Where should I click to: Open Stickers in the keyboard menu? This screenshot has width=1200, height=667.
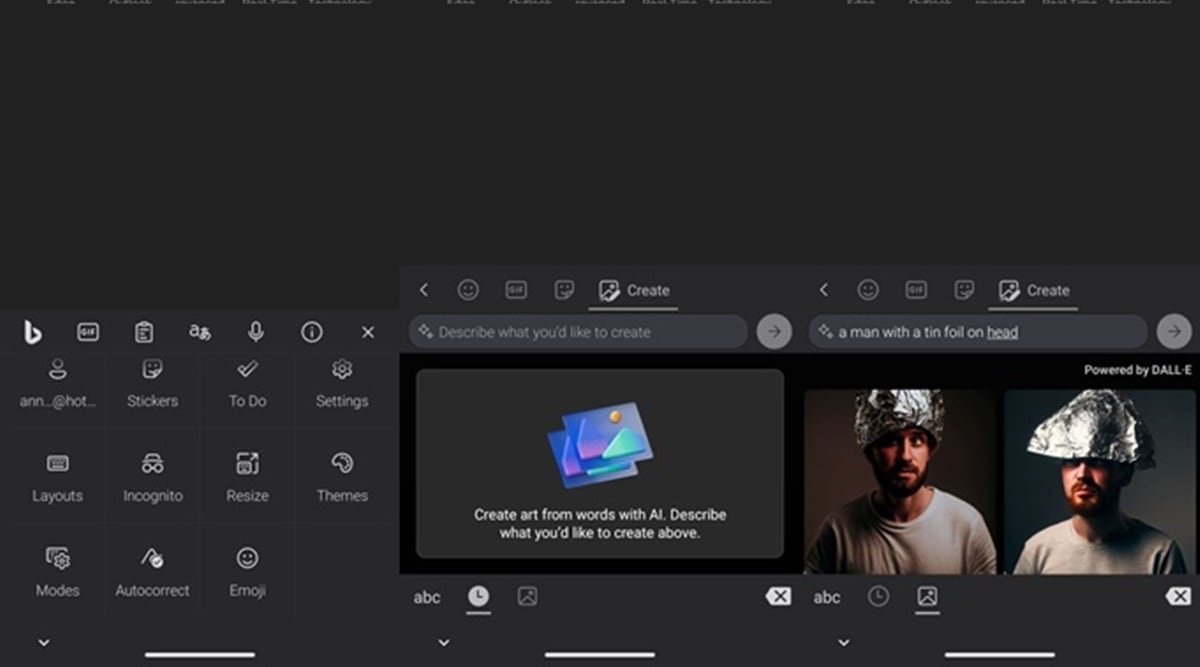pyautogui.click(x=152, y=383)
